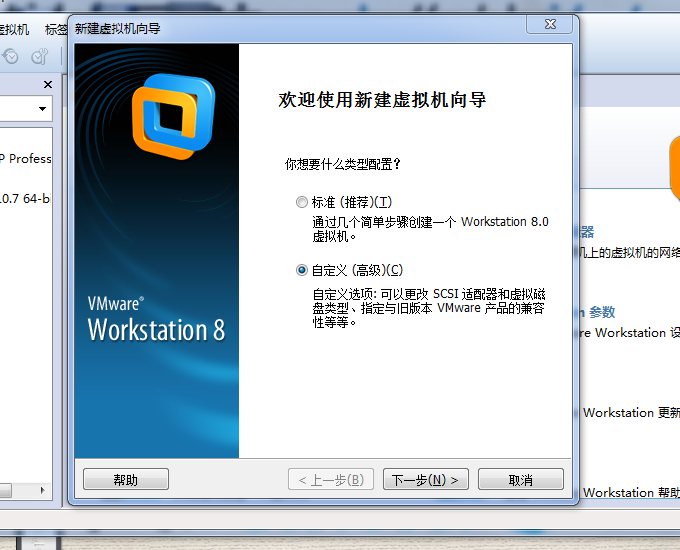The image size is (680, 550).
Task: Click the snapshot clock toolbar icon
Action: tap(10, 56)
